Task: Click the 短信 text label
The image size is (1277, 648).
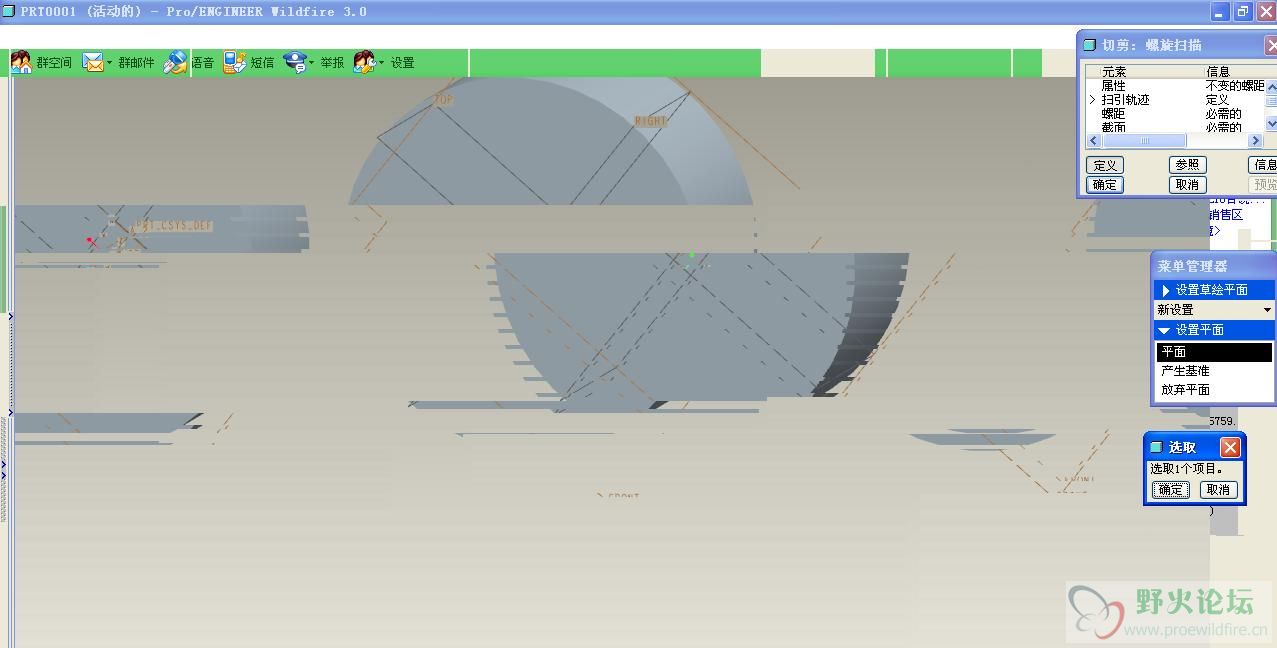Action: point(262,63)
